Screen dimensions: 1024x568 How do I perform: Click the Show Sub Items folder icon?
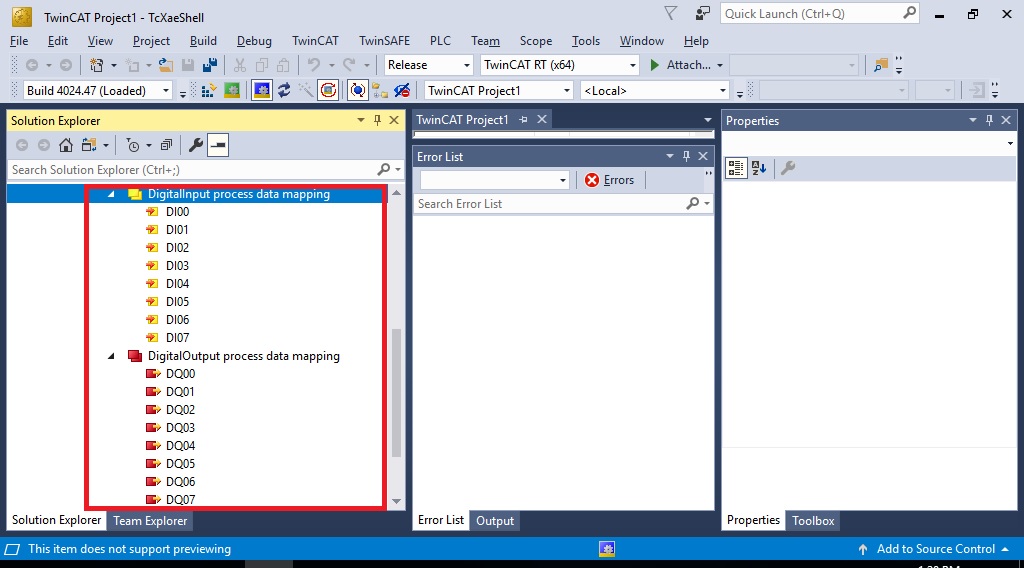coord(379,90)
